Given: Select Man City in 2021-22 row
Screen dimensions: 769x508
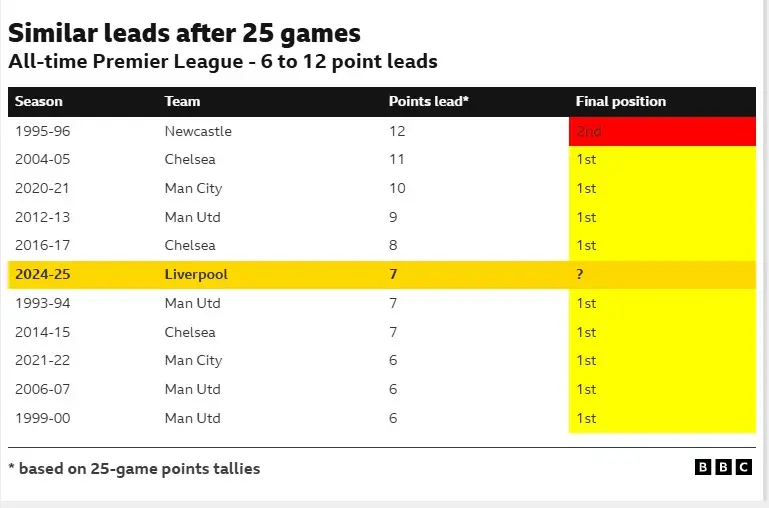Looking at the screenshot, I should pyautogui.click(x=193, y=360).
